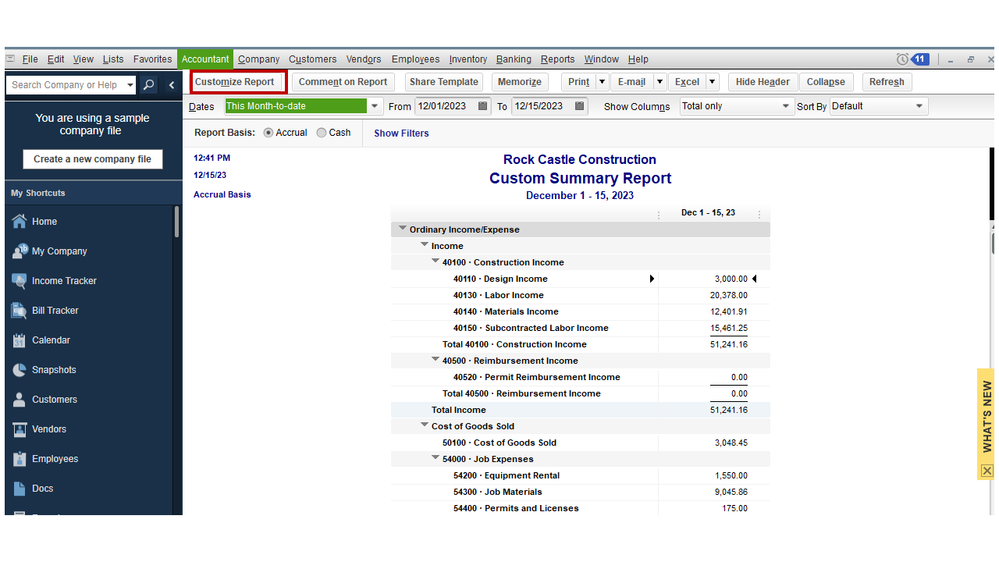Open the Calendar shortcut icon
999x562 pixels.
[19, 341]
